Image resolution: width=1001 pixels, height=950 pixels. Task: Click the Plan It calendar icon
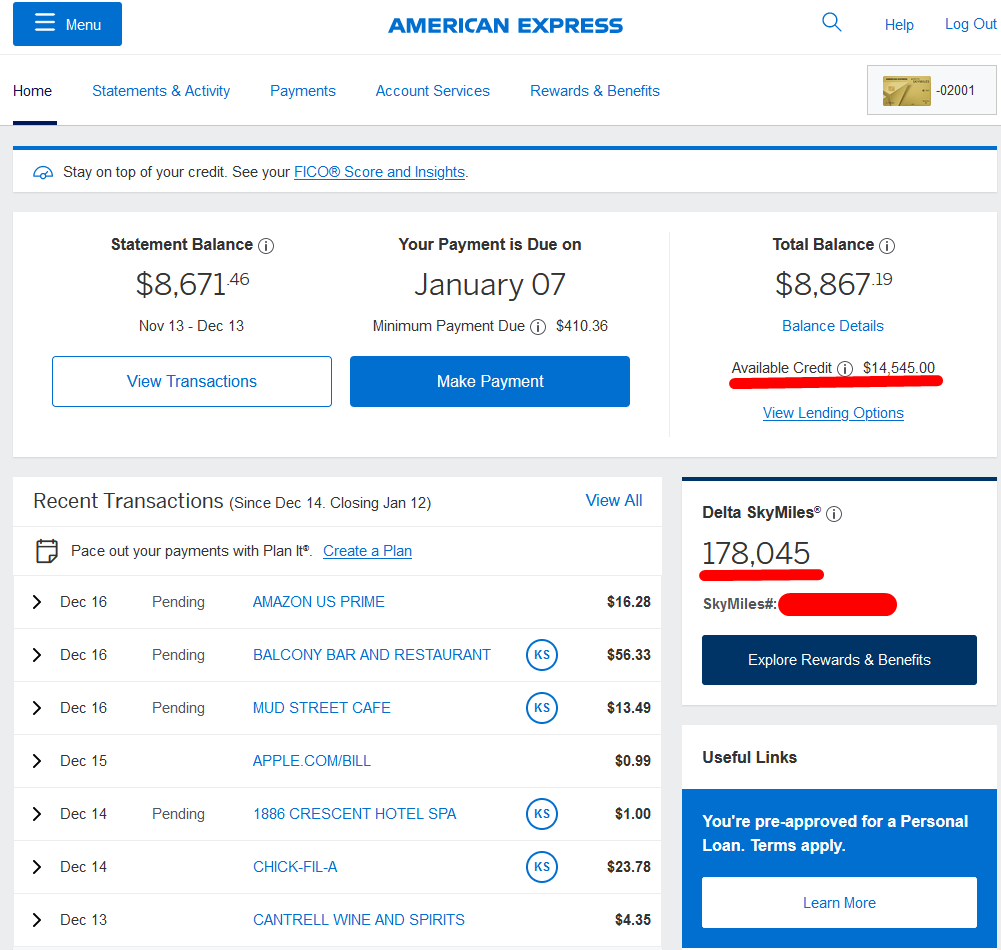tap(47, 550)
